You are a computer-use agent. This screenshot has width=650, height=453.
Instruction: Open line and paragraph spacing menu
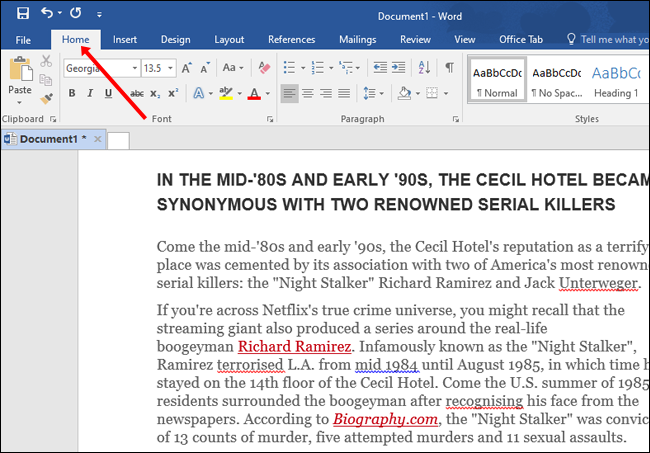click(x=373, y=93)
